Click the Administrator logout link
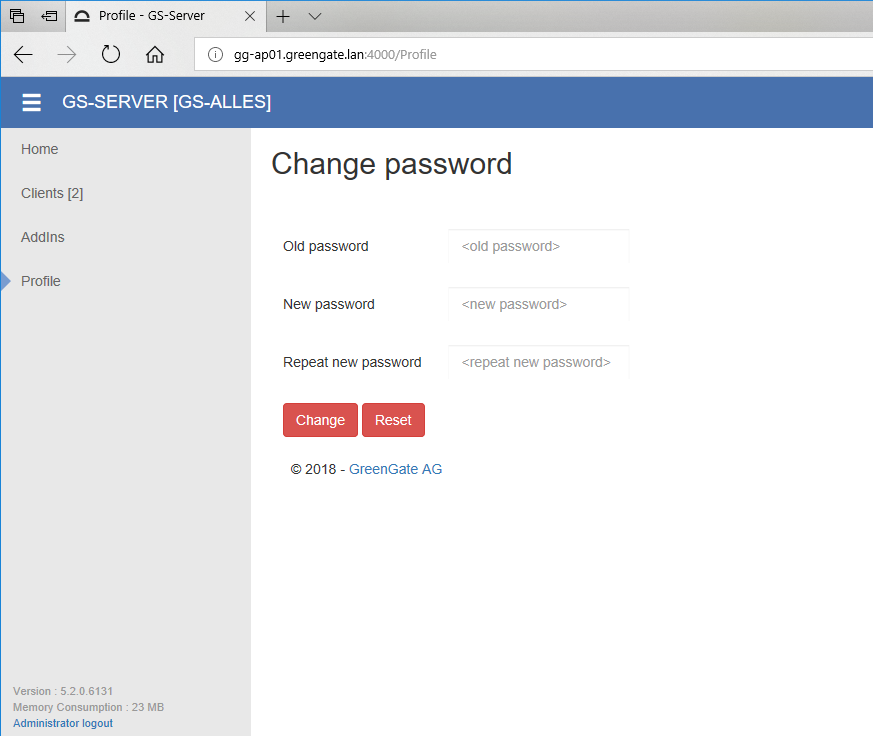873x736 pixels. coord(63,723)
